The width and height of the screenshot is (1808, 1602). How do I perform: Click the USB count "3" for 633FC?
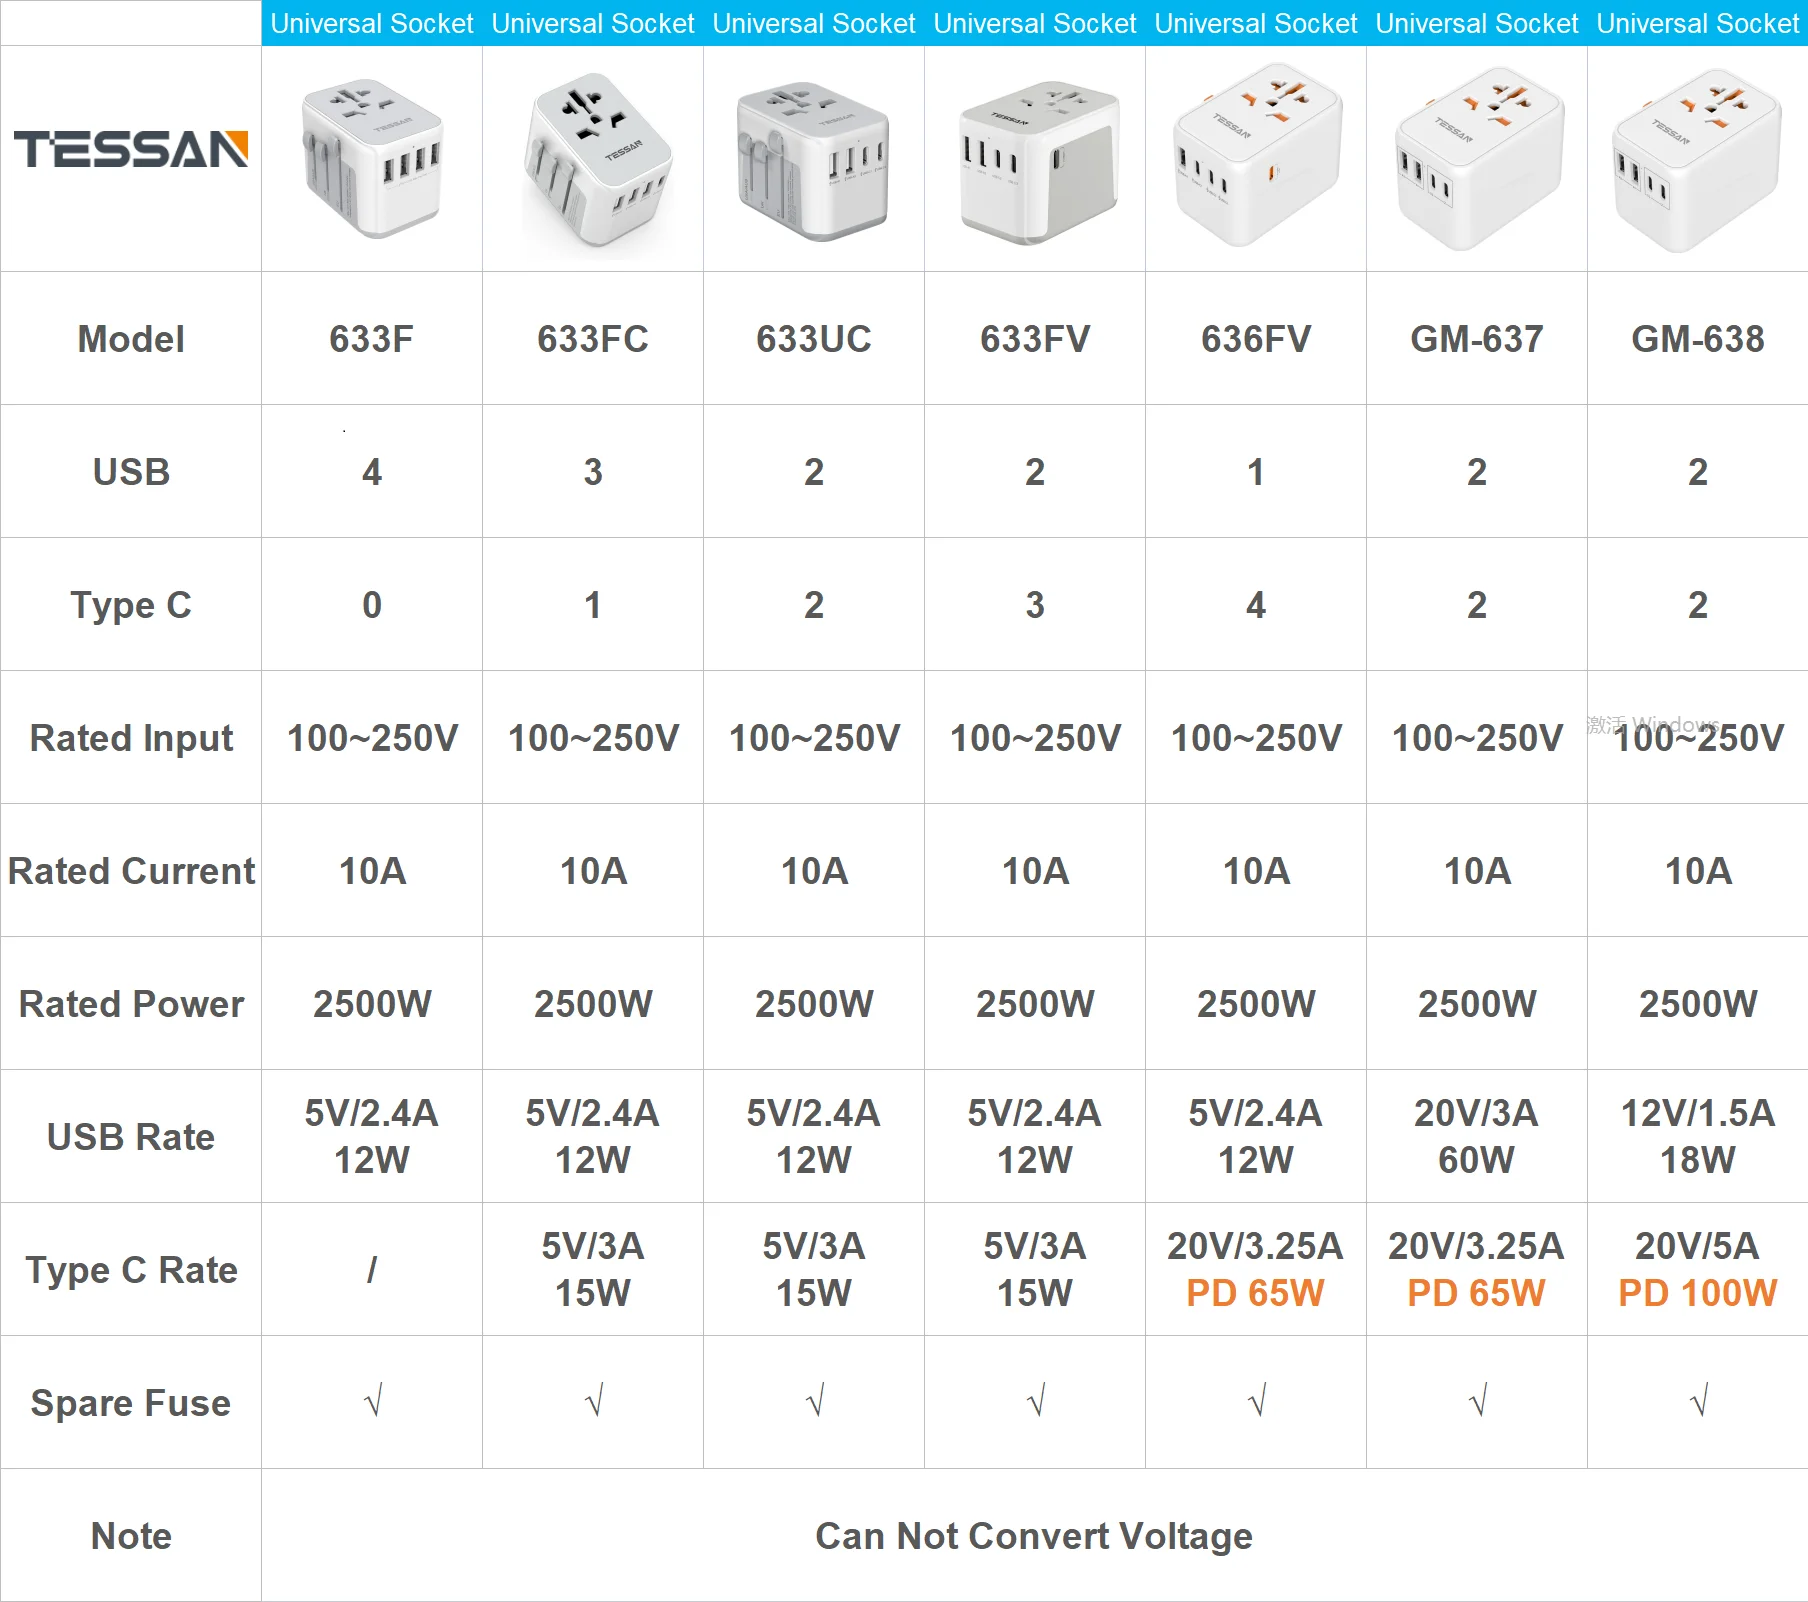tap(593, 472)
